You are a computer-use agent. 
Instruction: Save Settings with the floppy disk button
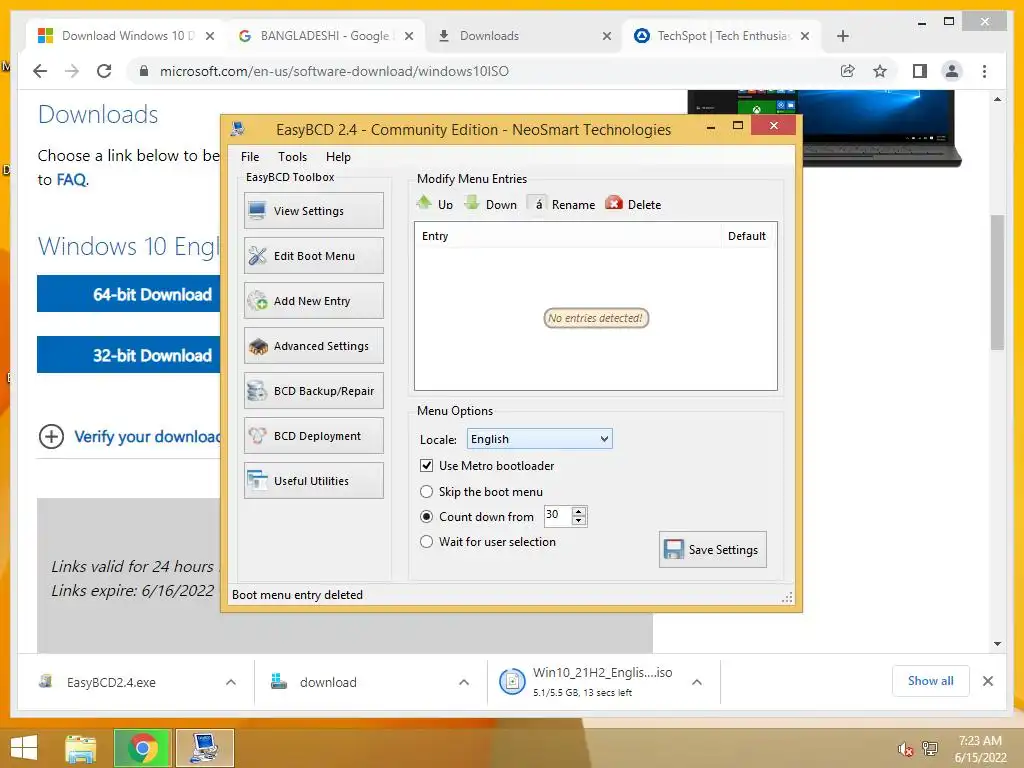point(712,549)
